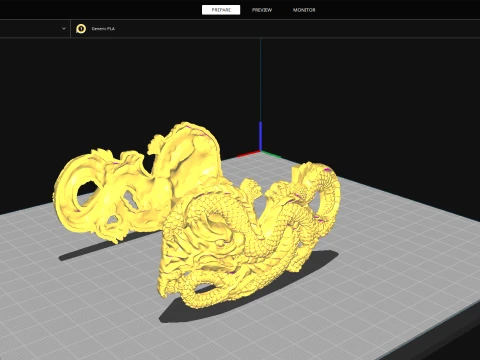480x360 pixels.
Task: Open the PREVIEW stage tab
Action: 262,10
